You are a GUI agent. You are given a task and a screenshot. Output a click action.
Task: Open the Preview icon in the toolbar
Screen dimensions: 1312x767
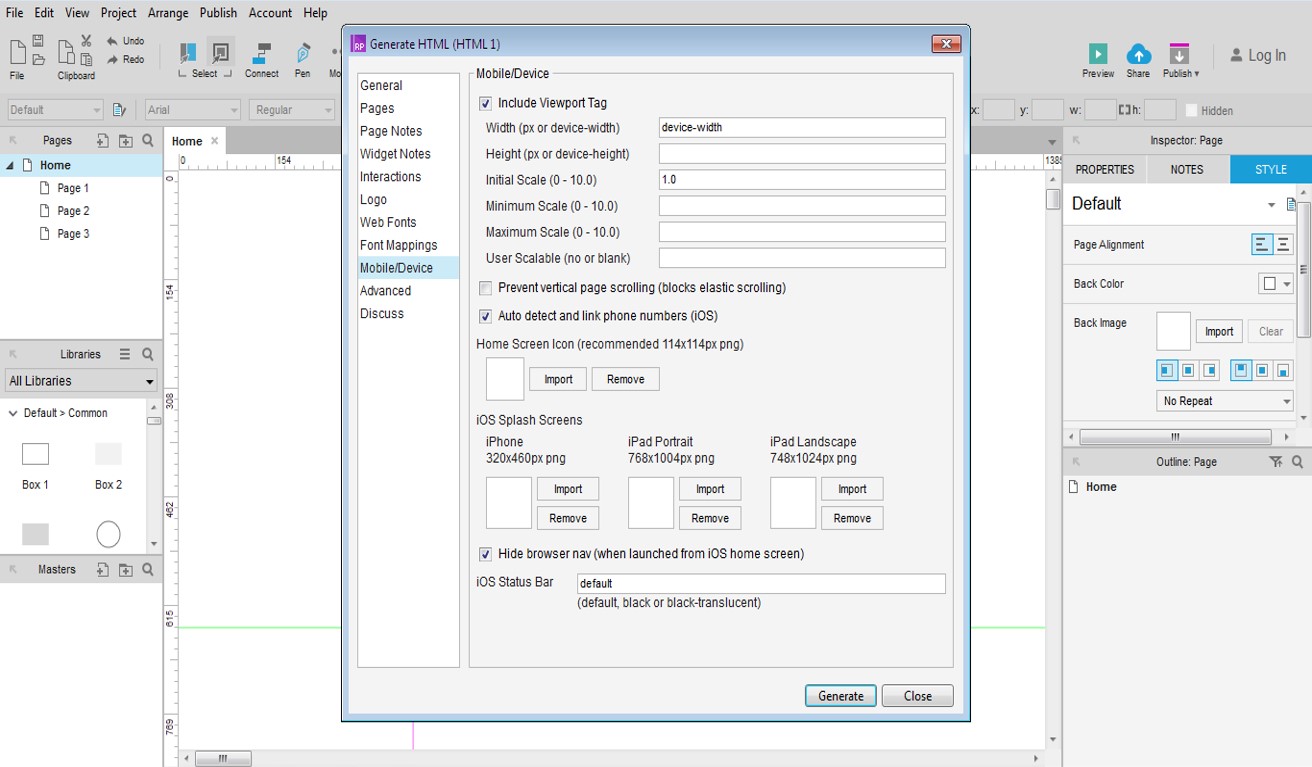pos(1097,55)
